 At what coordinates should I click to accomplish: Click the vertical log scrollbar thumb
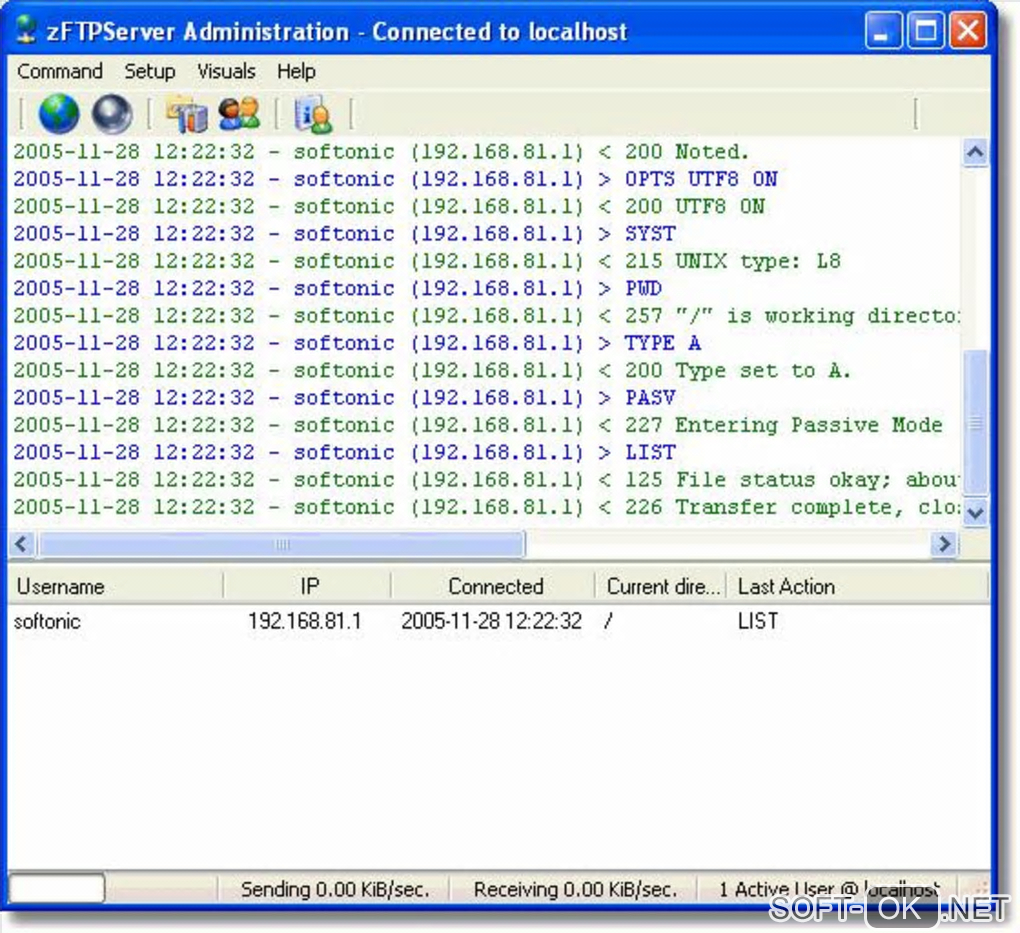pyautogui.click(x=974, y=423)
